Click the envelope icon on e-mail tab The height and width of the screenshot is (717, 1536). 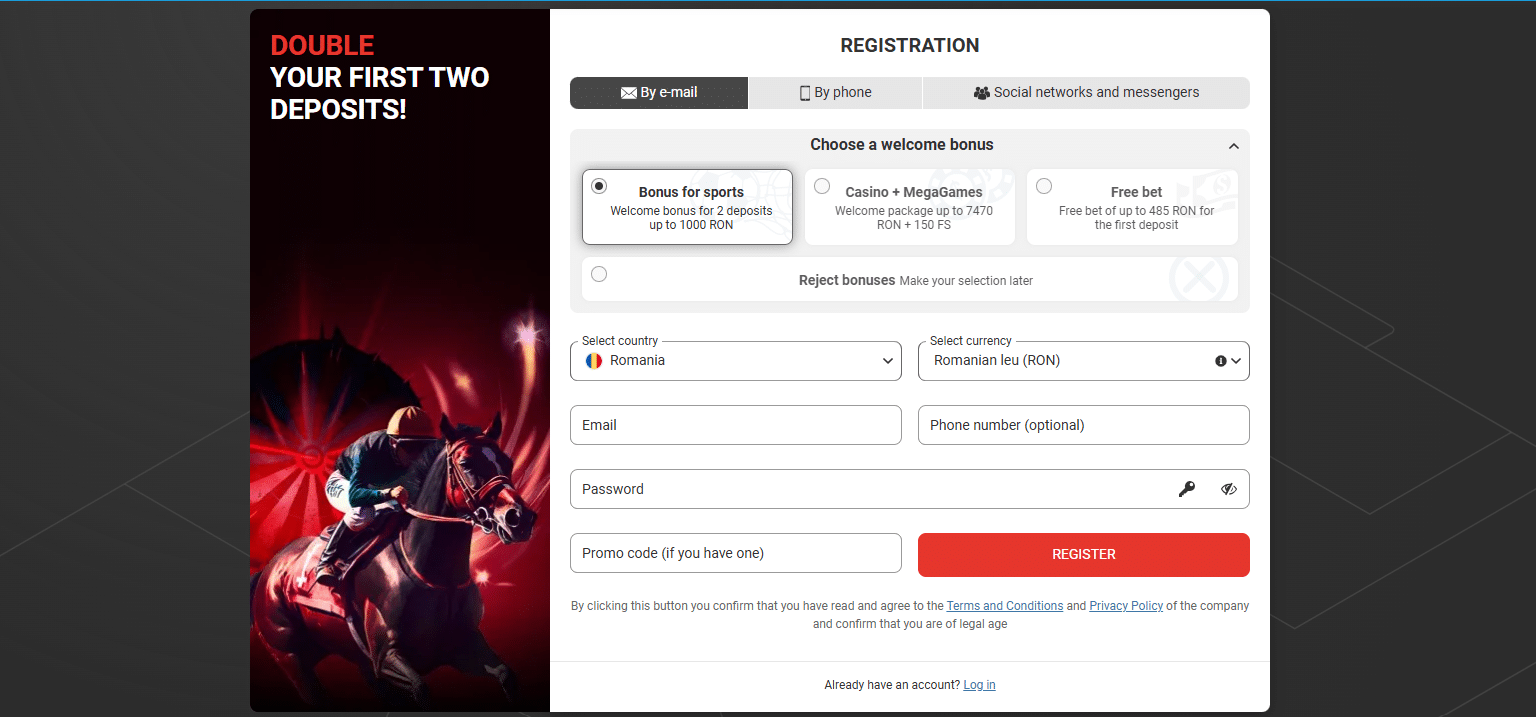[629, 93]
